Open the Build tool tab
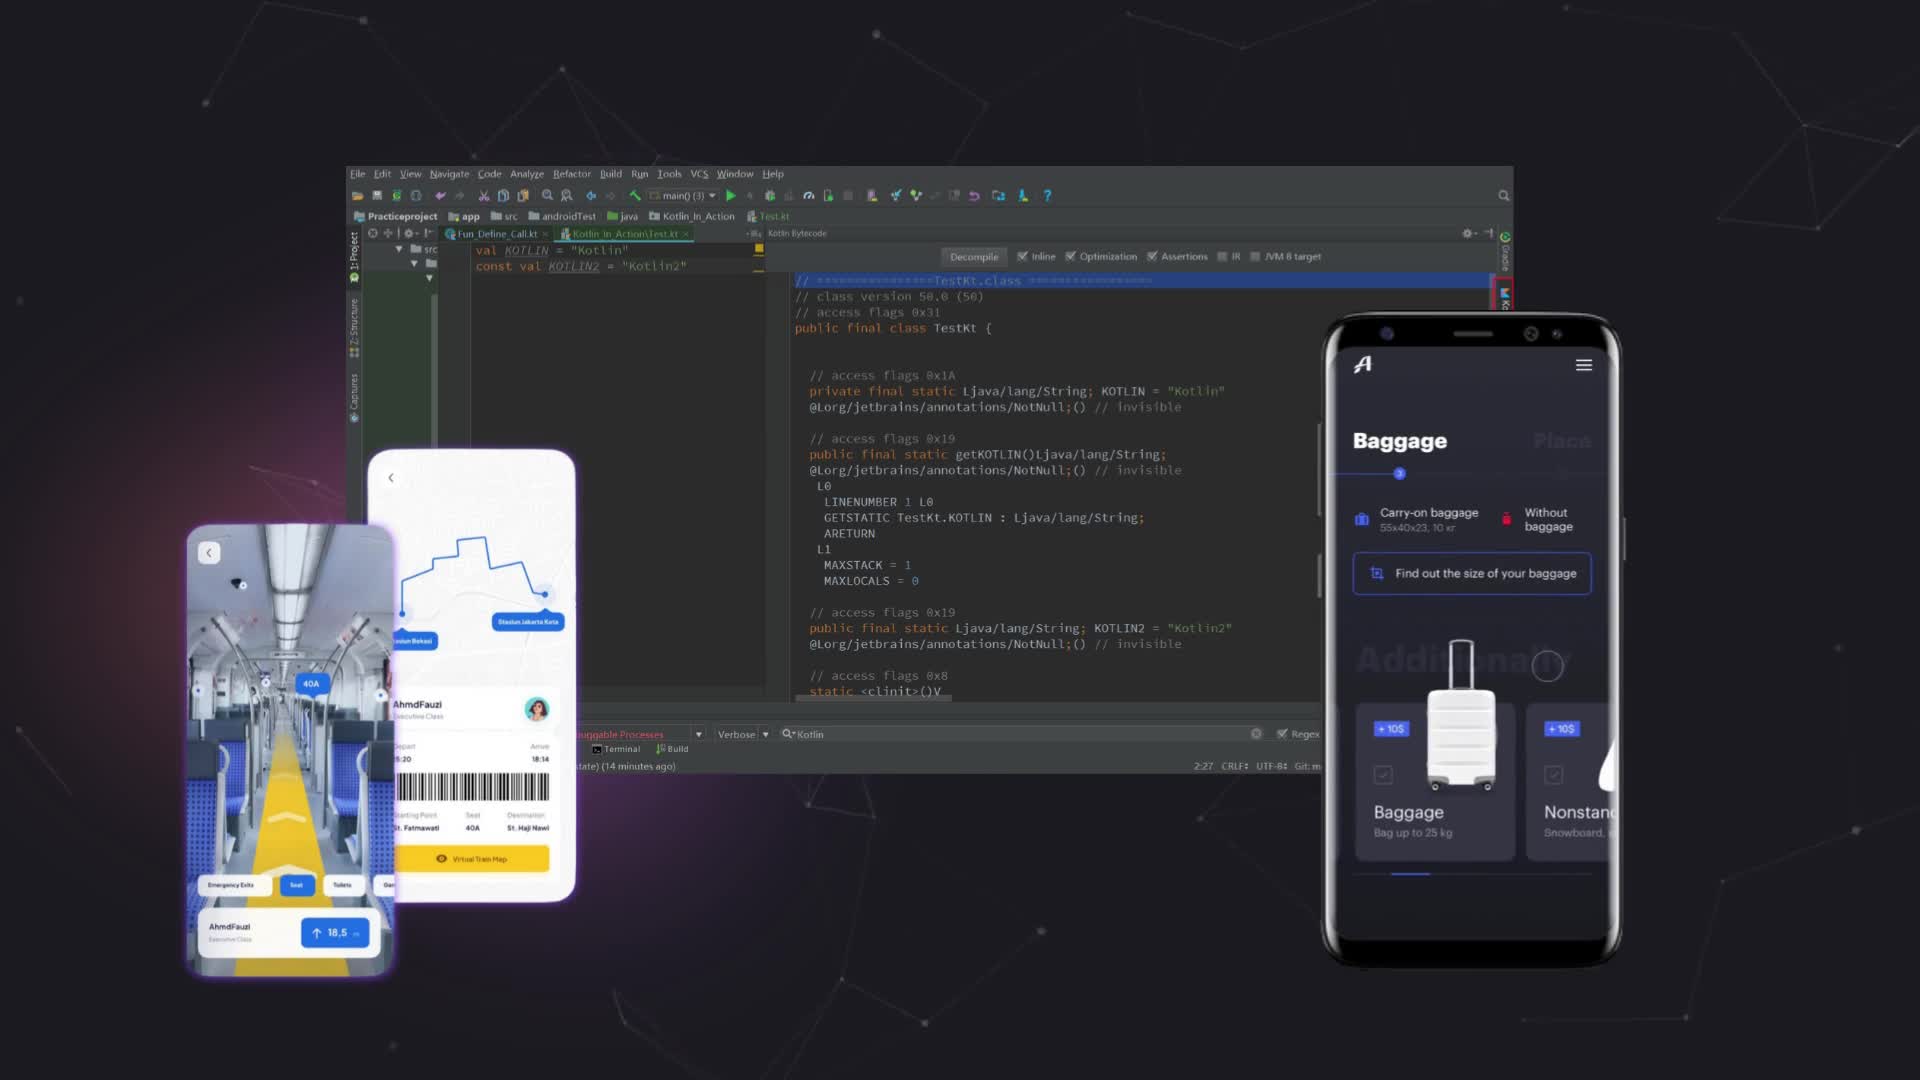The height and width of the screenshot is (1080, 1920). click(x=672, y=749)
